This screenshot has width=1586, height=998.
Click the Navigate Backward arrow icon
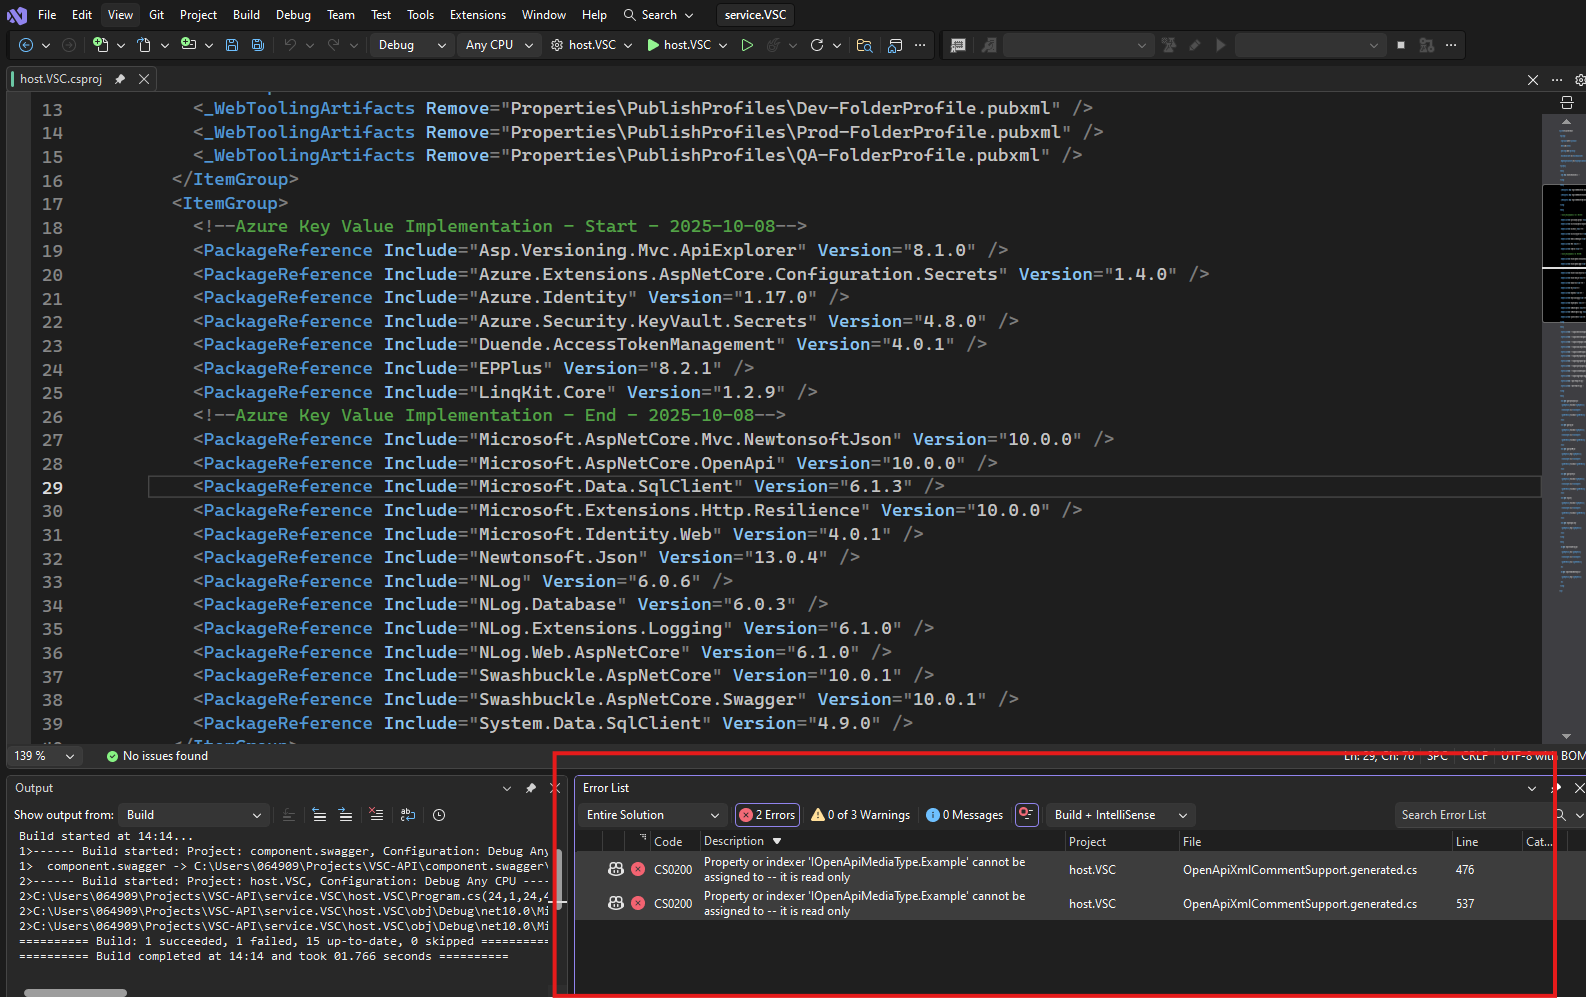(x=26, y=45)
